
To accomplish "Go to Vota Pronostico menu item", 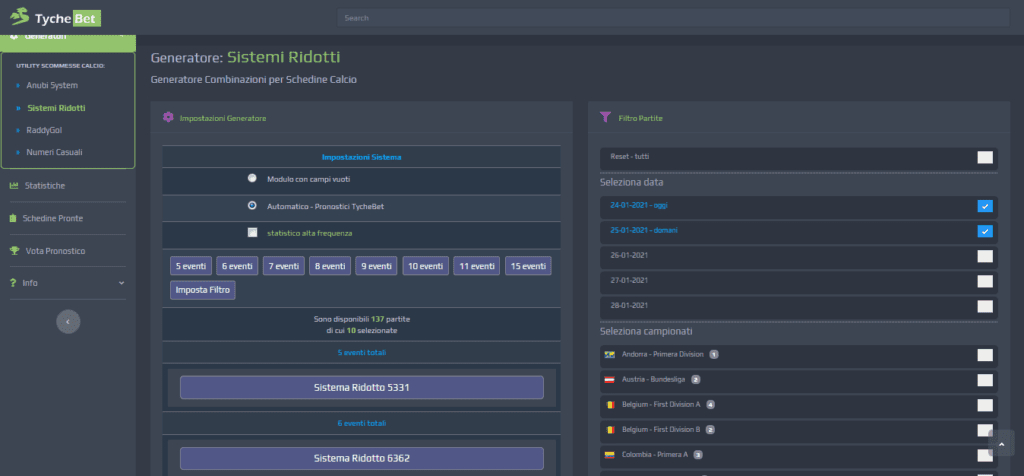I will (56, 251).
